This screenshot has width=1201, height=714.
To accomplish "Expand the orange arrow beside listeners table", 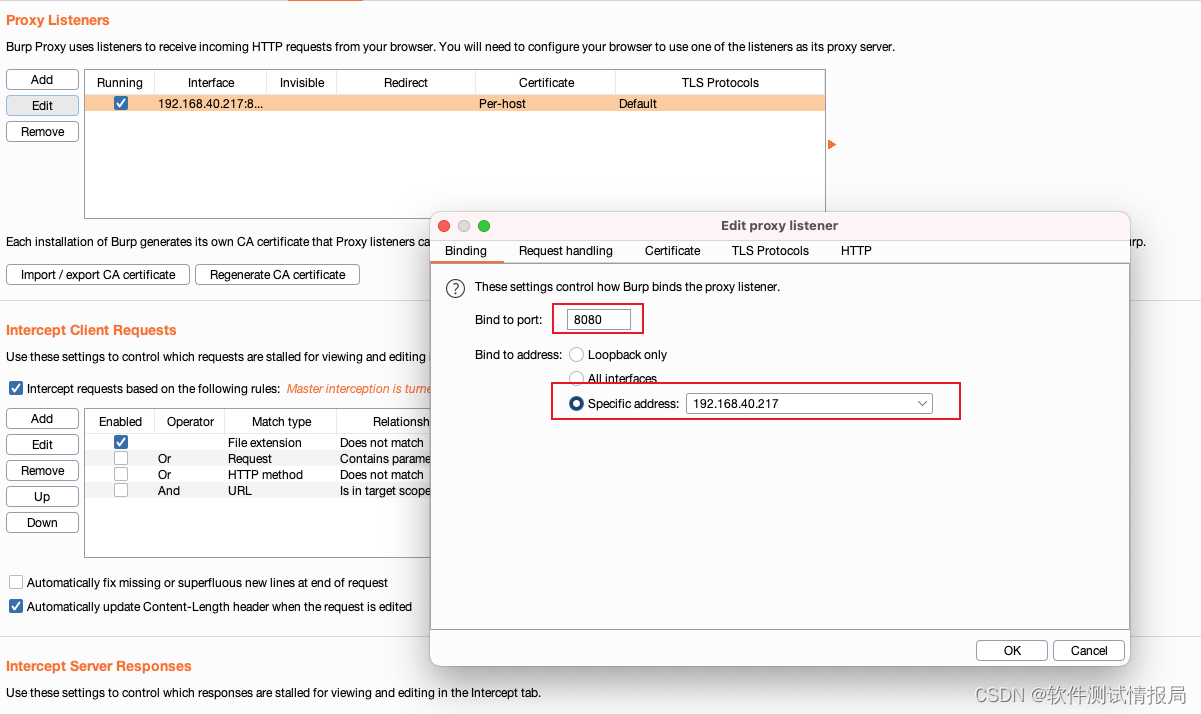I will (x=831, y=145).
